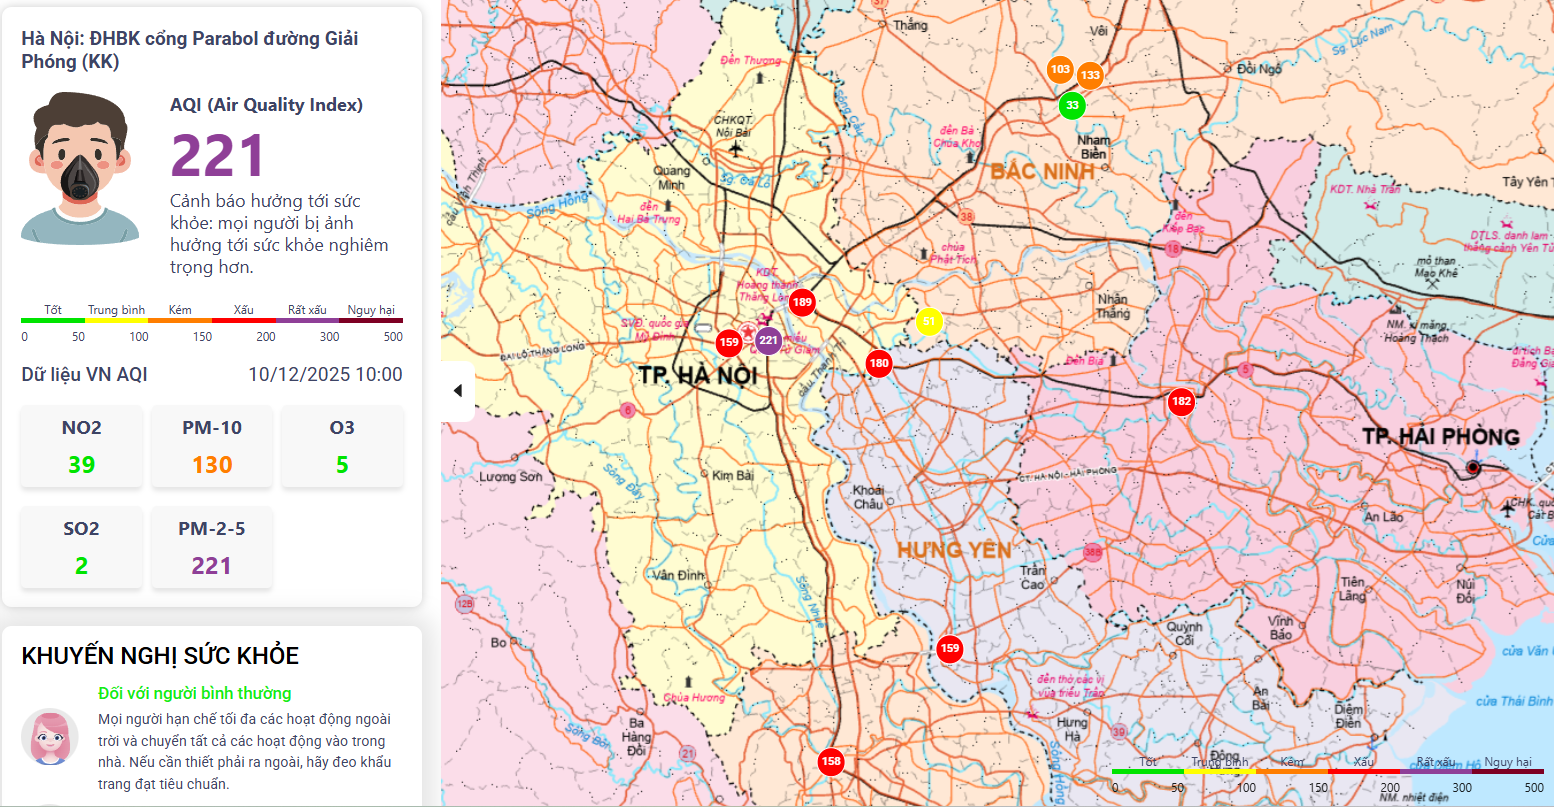
Task: Click the map's bottom-right AQI legend bar
Action: point(1327,772)
